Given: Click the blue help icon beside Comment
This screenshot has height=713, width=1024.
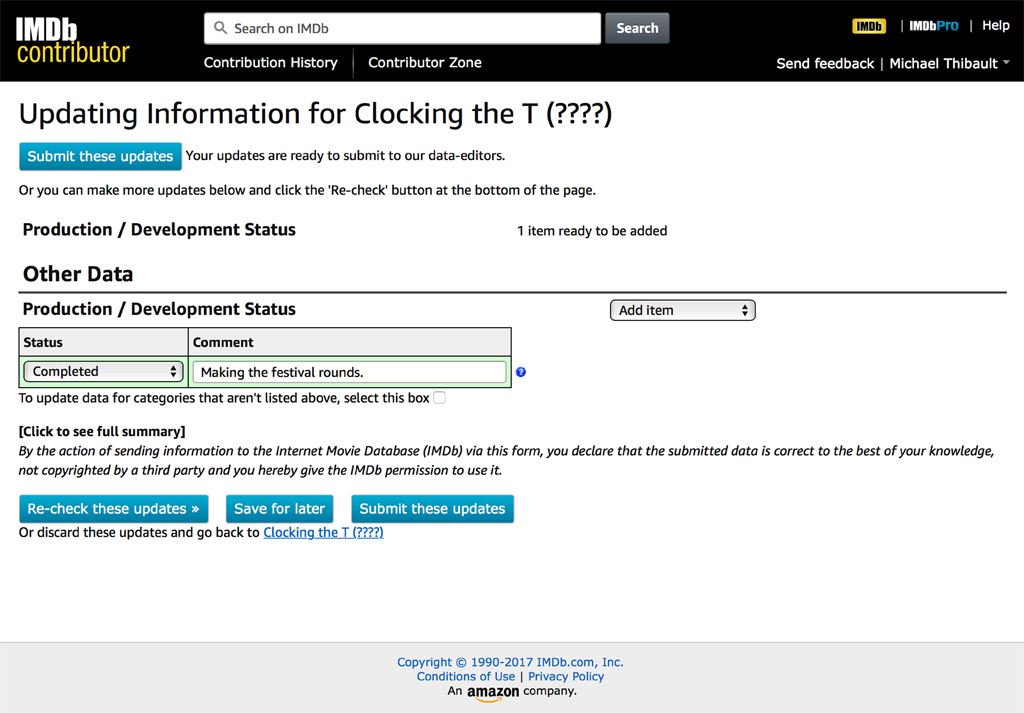Looking at the screenshot, I should click(x=521, y=372).
